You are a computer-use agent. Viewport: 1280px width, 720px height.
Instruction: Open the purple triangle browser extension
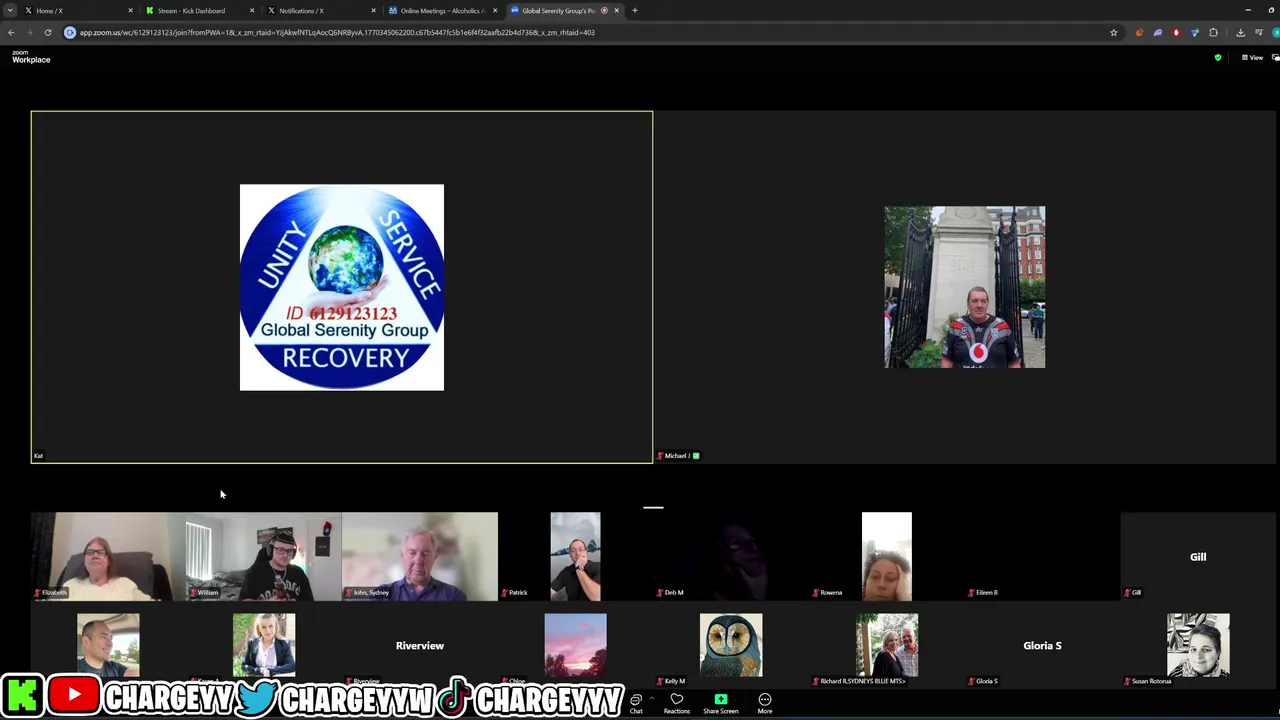pyautogui.click(x=1195, y=32)
